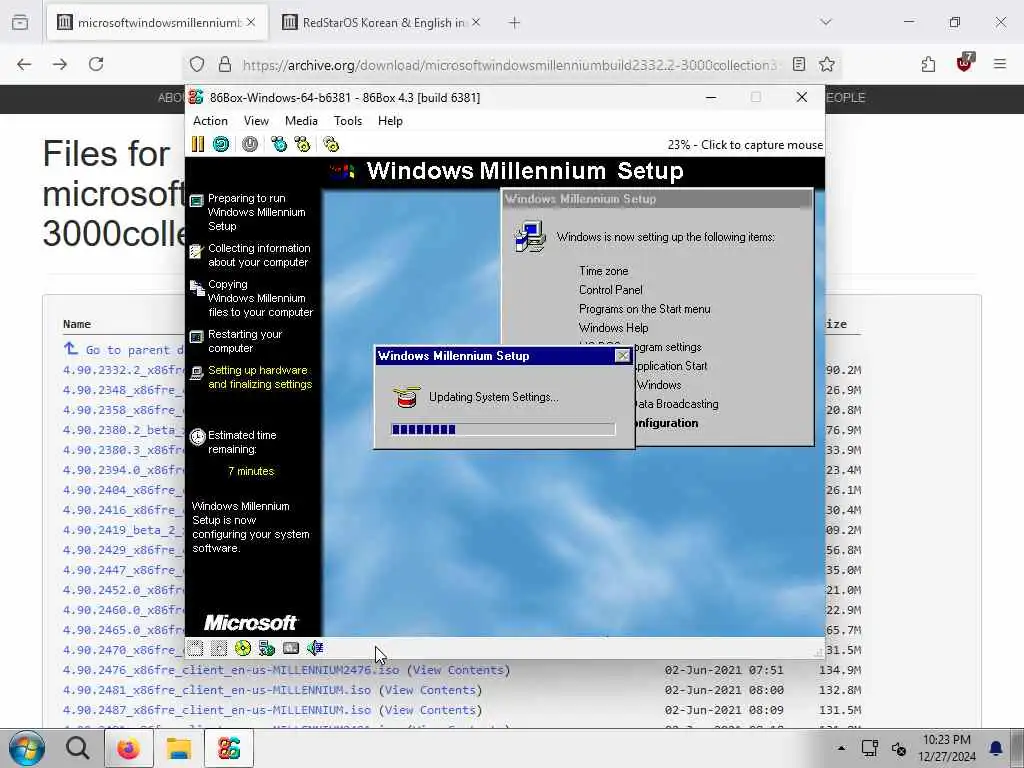Viewport: 1024px width, 768px height.
Task: Click the 4.90.2419_beta_2 file link
Action: point(124,530)
